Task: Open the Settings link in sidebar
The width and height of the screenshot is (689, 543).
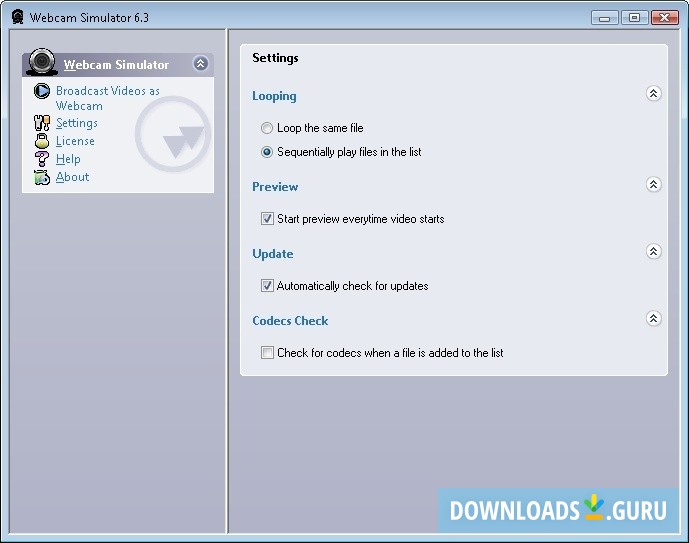Action: pos(77,123)
